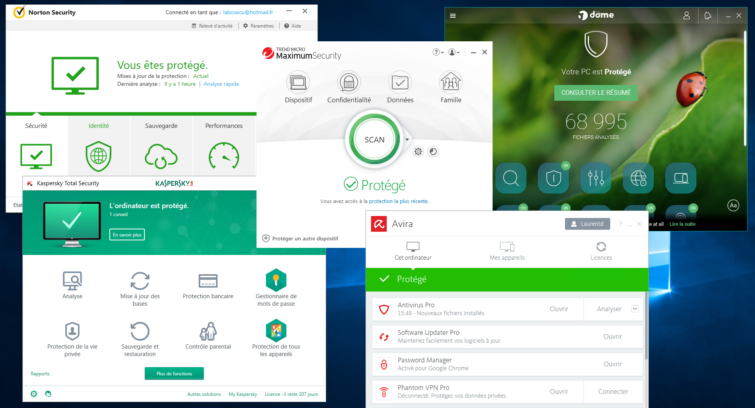Open Trend Micro reports pie icon
The height and width of the screenshot is (408, 755).
click(433, 152)
